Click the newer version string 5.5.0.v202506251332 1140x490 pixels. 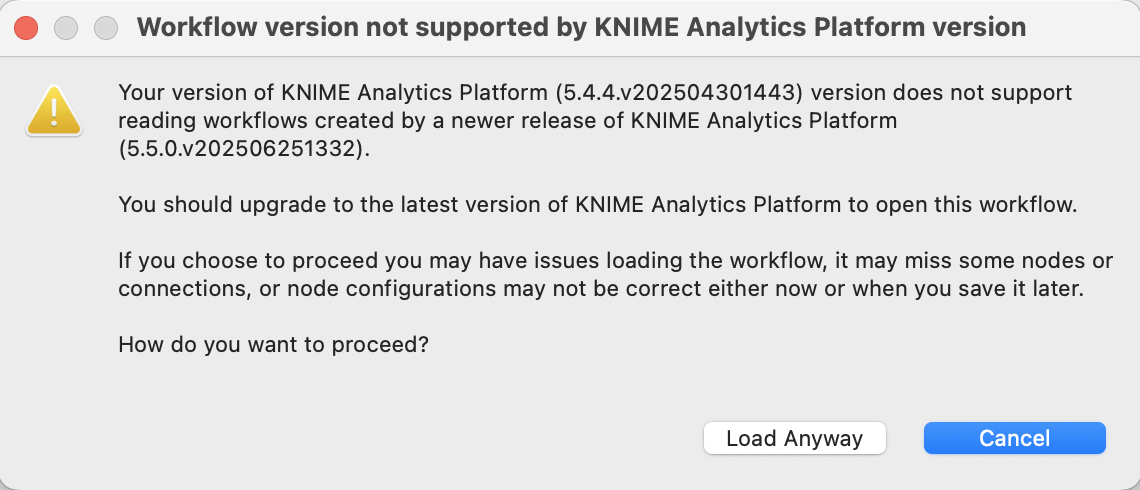coord(239,148)
